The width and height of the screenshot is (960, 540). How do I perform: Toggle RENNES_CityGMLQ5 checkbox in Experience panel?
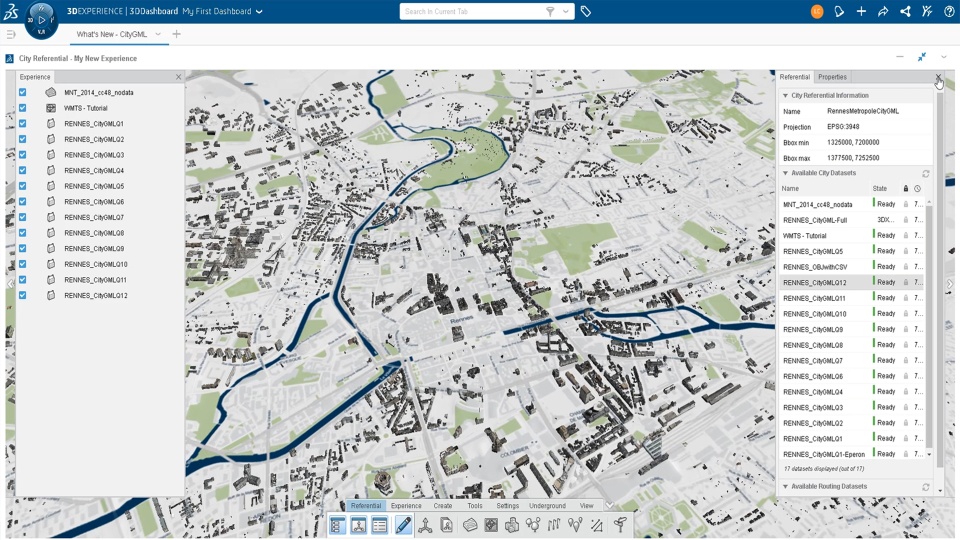click(23, 186)
